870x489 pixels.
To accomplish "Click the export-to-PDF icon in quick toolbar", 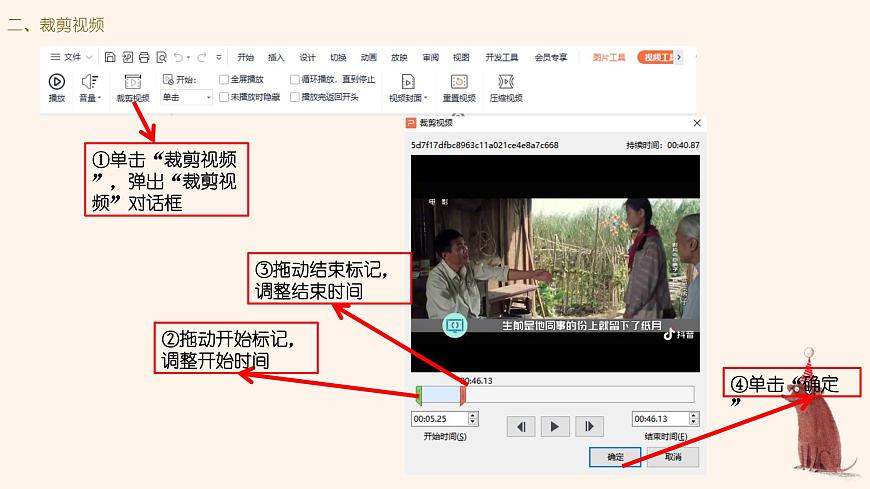I will tap(128, 57).
